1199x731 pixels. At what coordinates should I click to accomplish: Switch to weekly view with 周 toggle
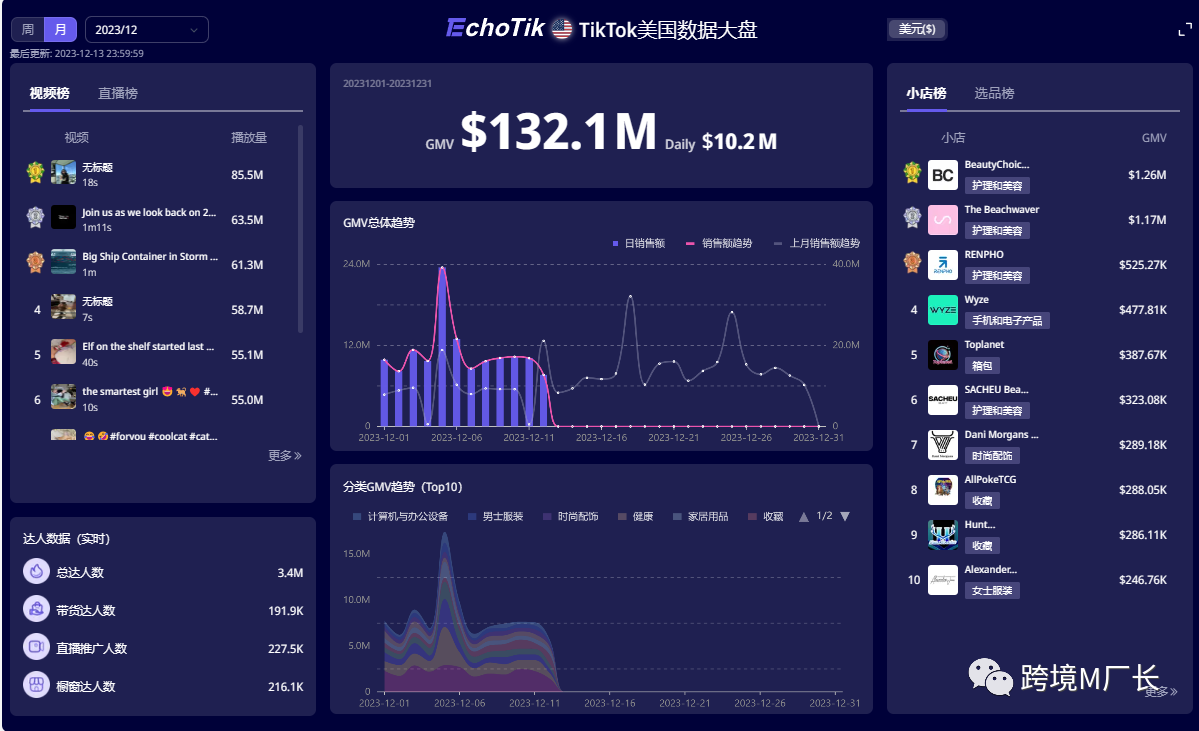point(28,30)
